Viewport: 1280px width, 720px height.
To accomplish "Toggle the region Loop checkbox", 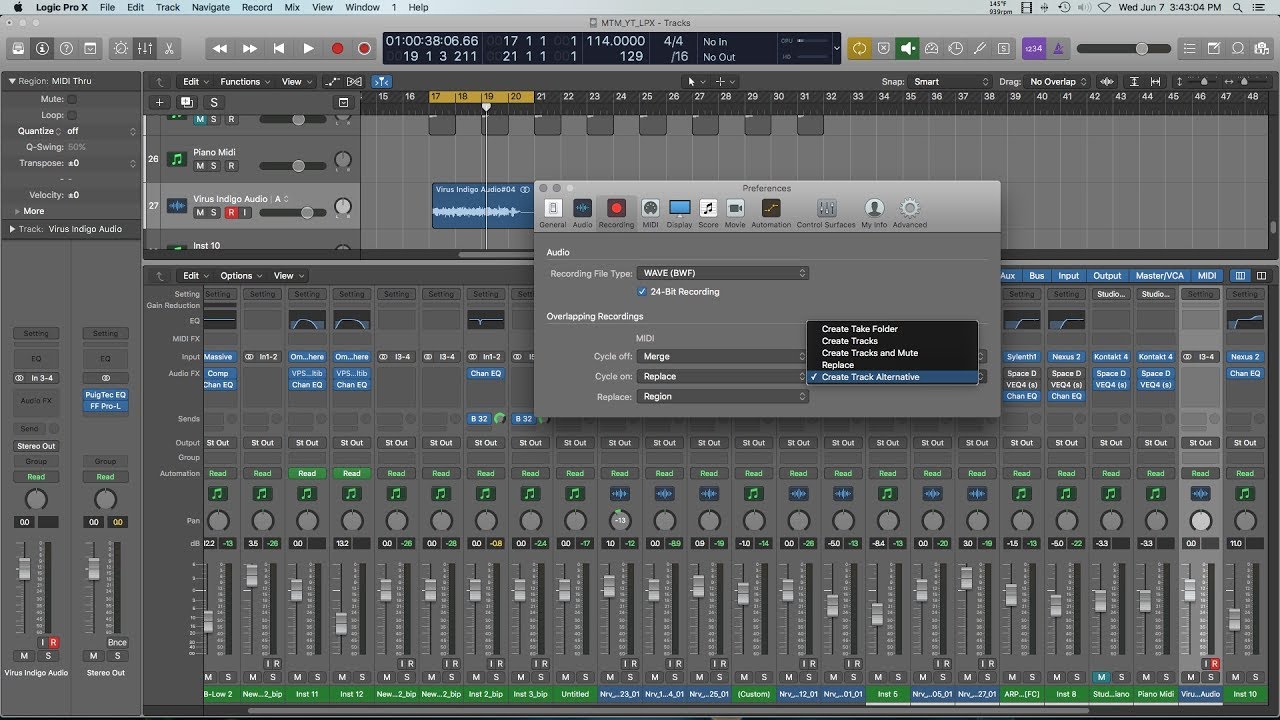I will pos(72,115).
